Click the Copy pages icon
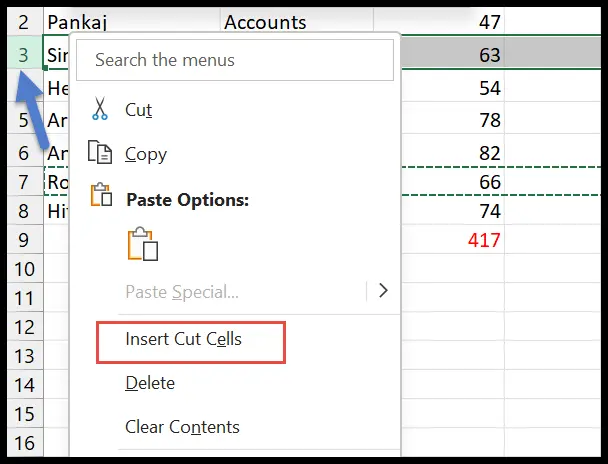This screenshot has width=608, height=464. pyautogui.click(x=100, y=152)
